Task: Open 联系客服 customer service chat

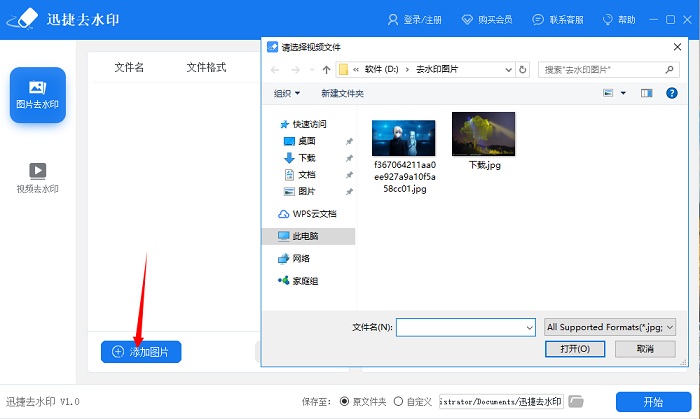Action: tap(558, 20)
